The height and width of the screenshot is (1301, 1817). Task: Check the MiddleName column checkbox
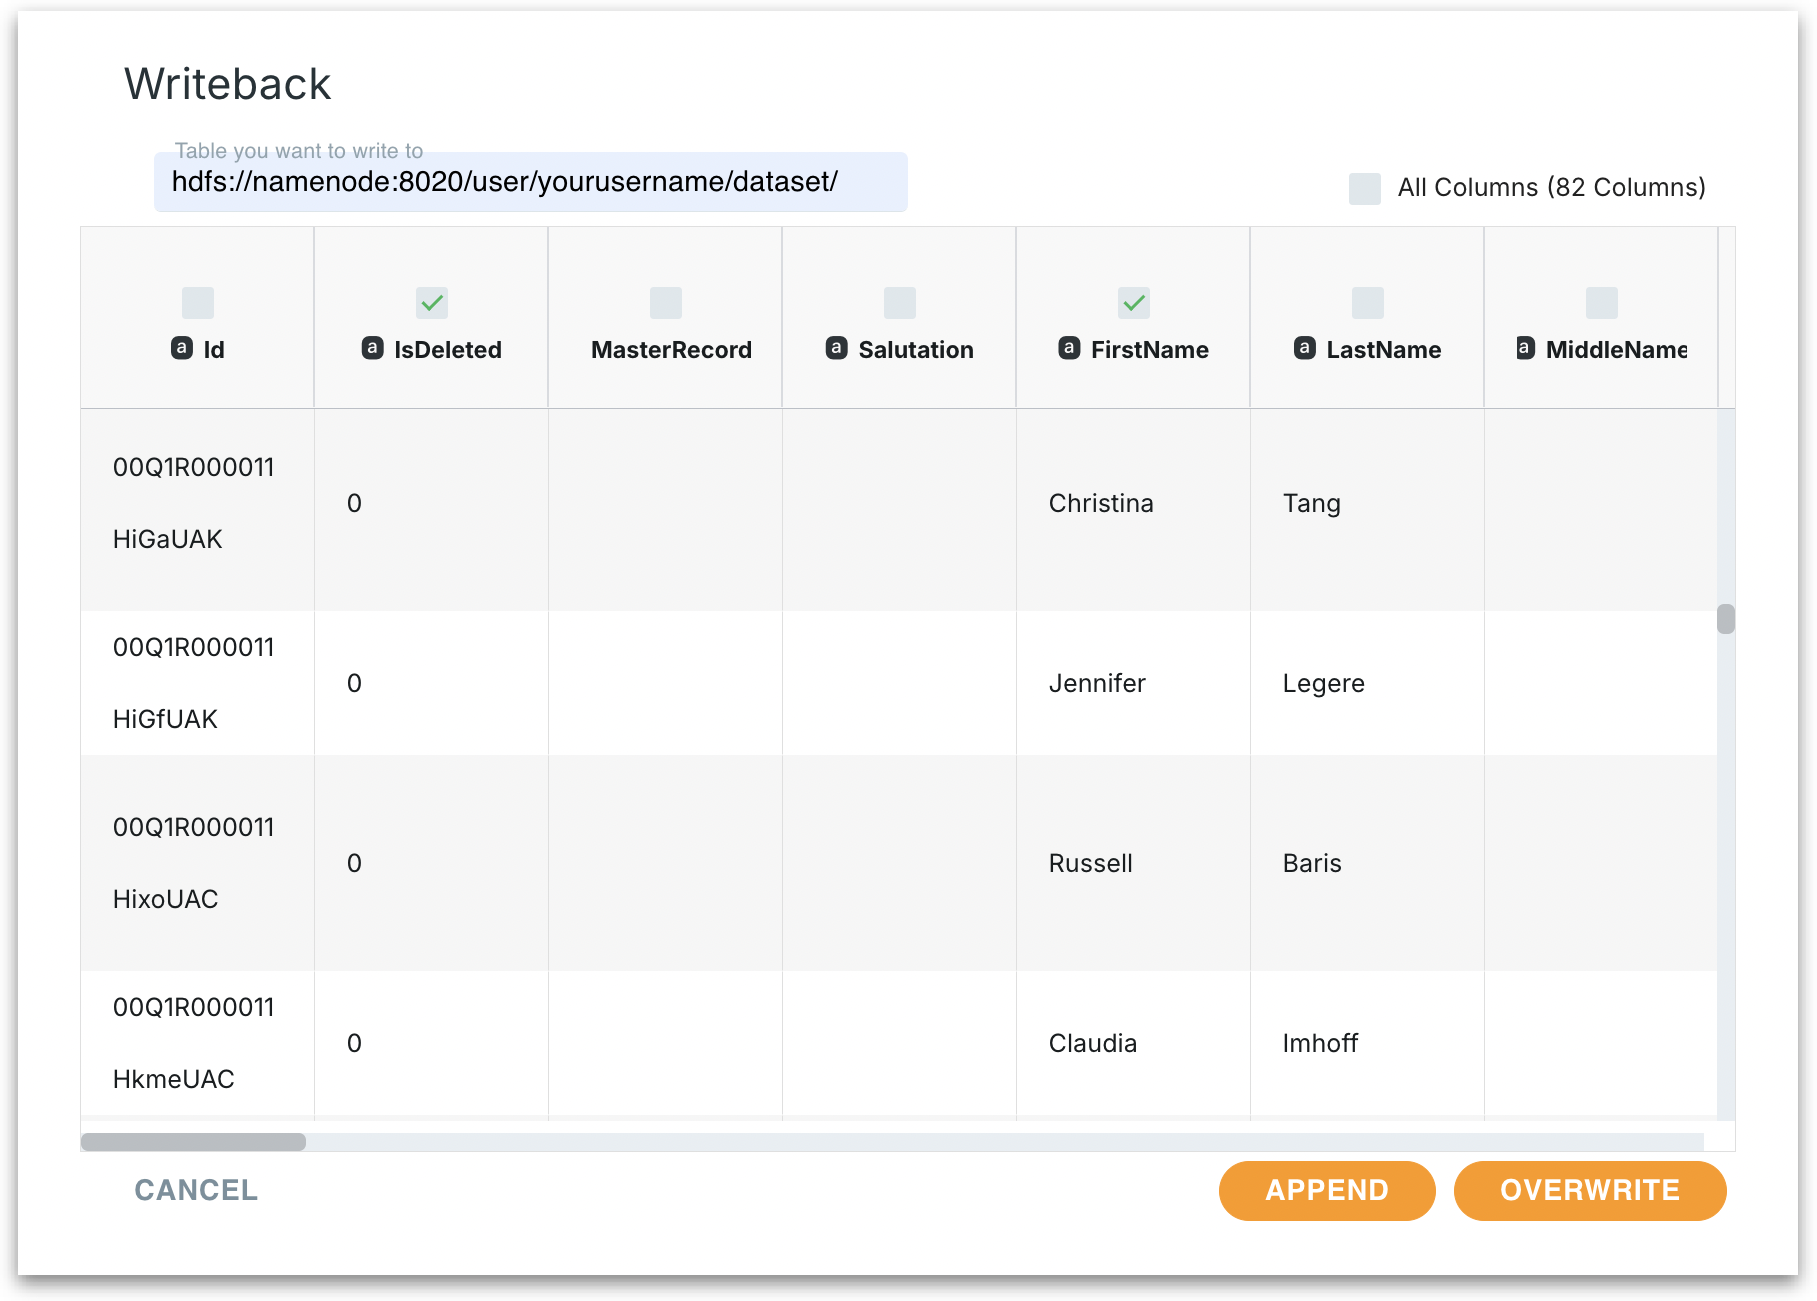click(1602, 302)
